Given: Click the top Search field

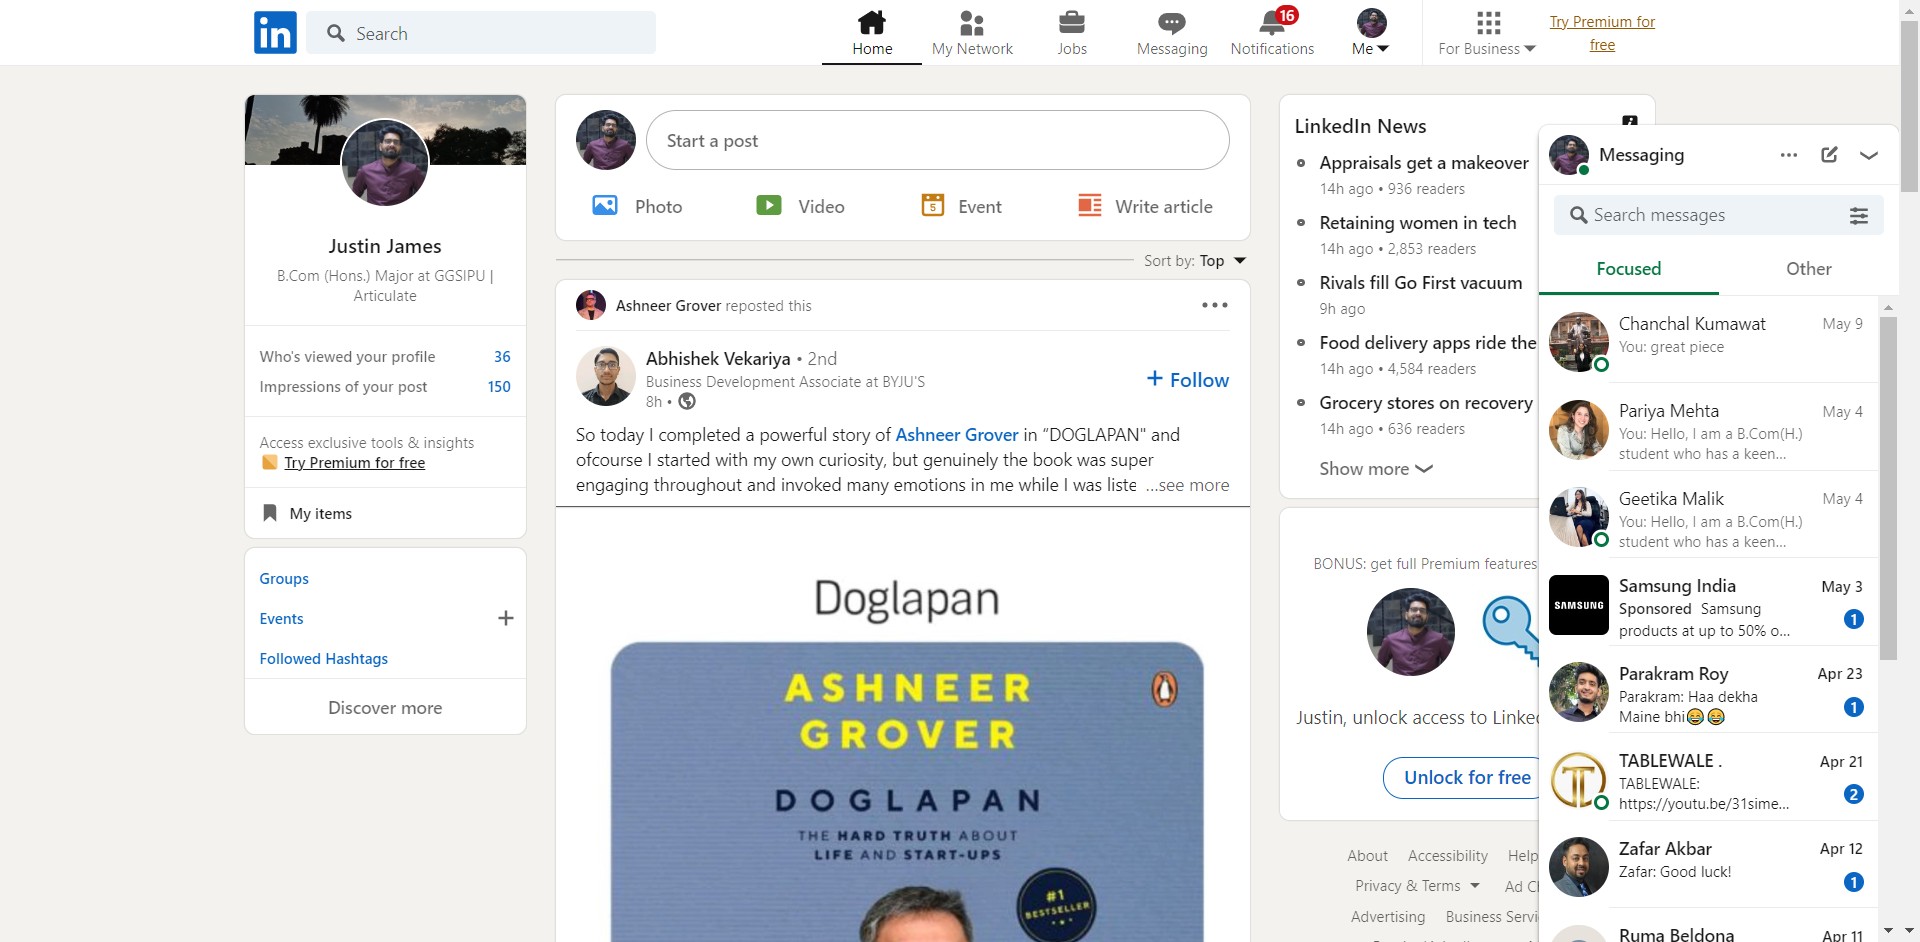Looking at the screenshot, I should tap(481, 33).
